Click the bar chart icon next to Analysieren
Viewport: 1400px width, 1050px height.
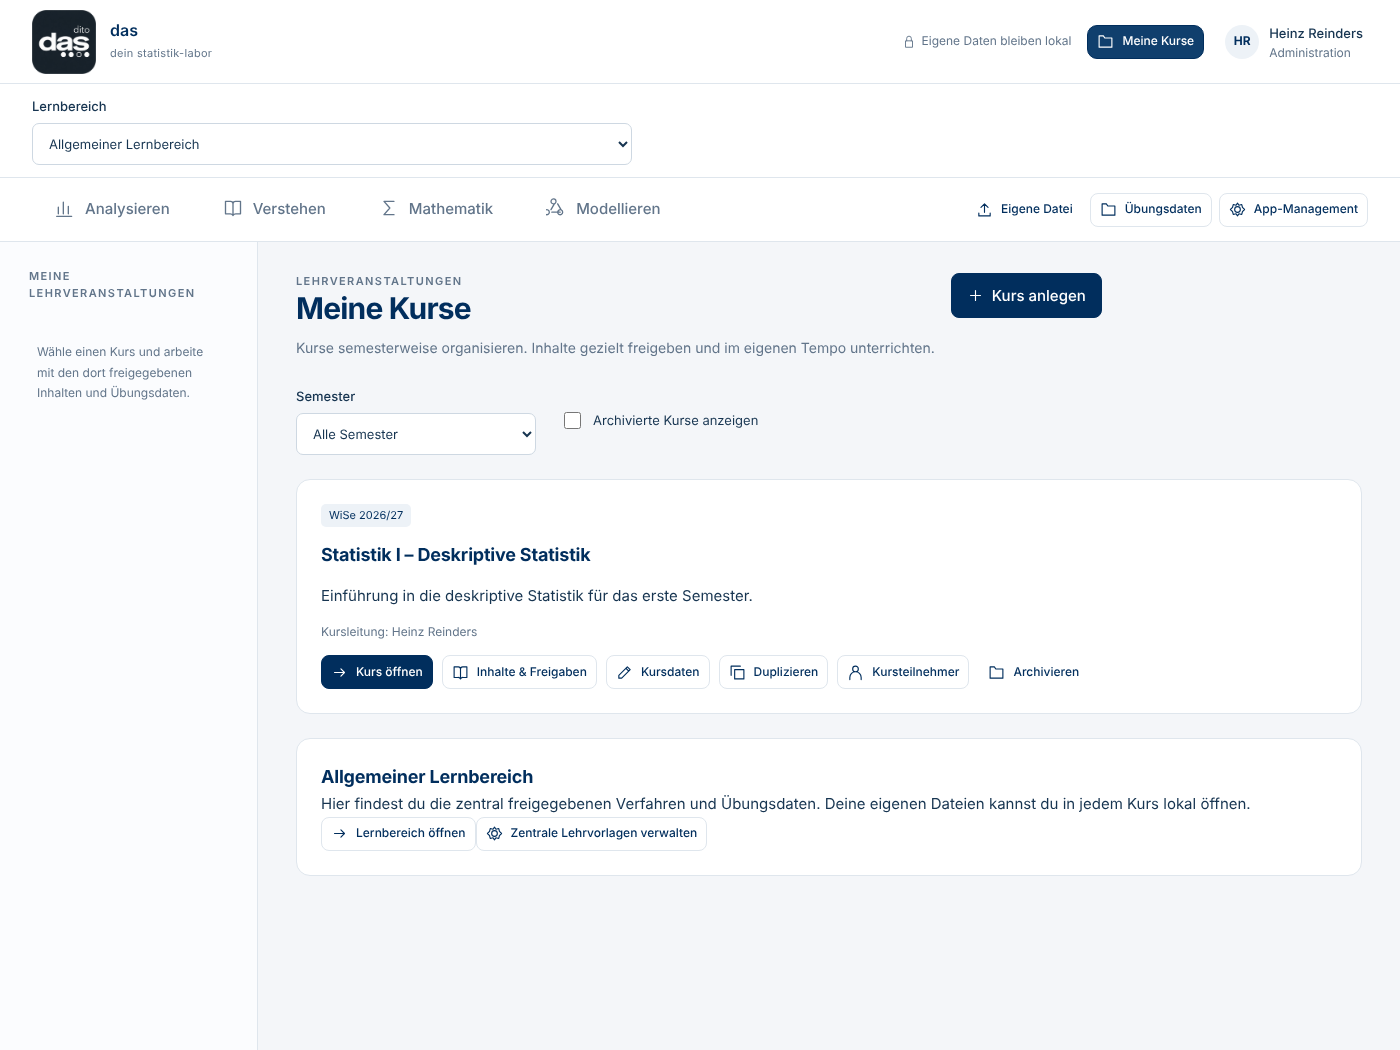coord(64,209)
